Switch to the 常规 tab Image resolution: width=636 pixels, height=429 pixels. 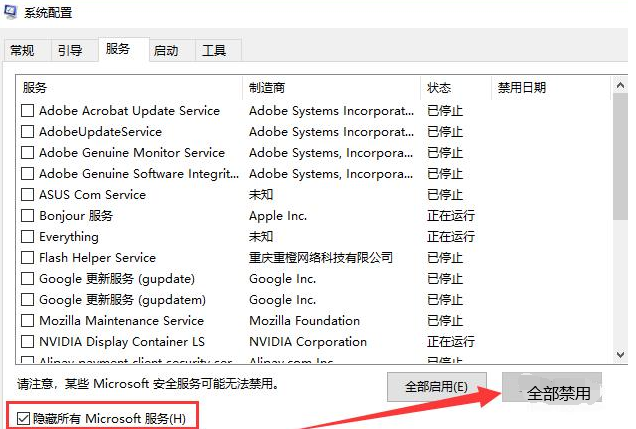click(22, 51)
